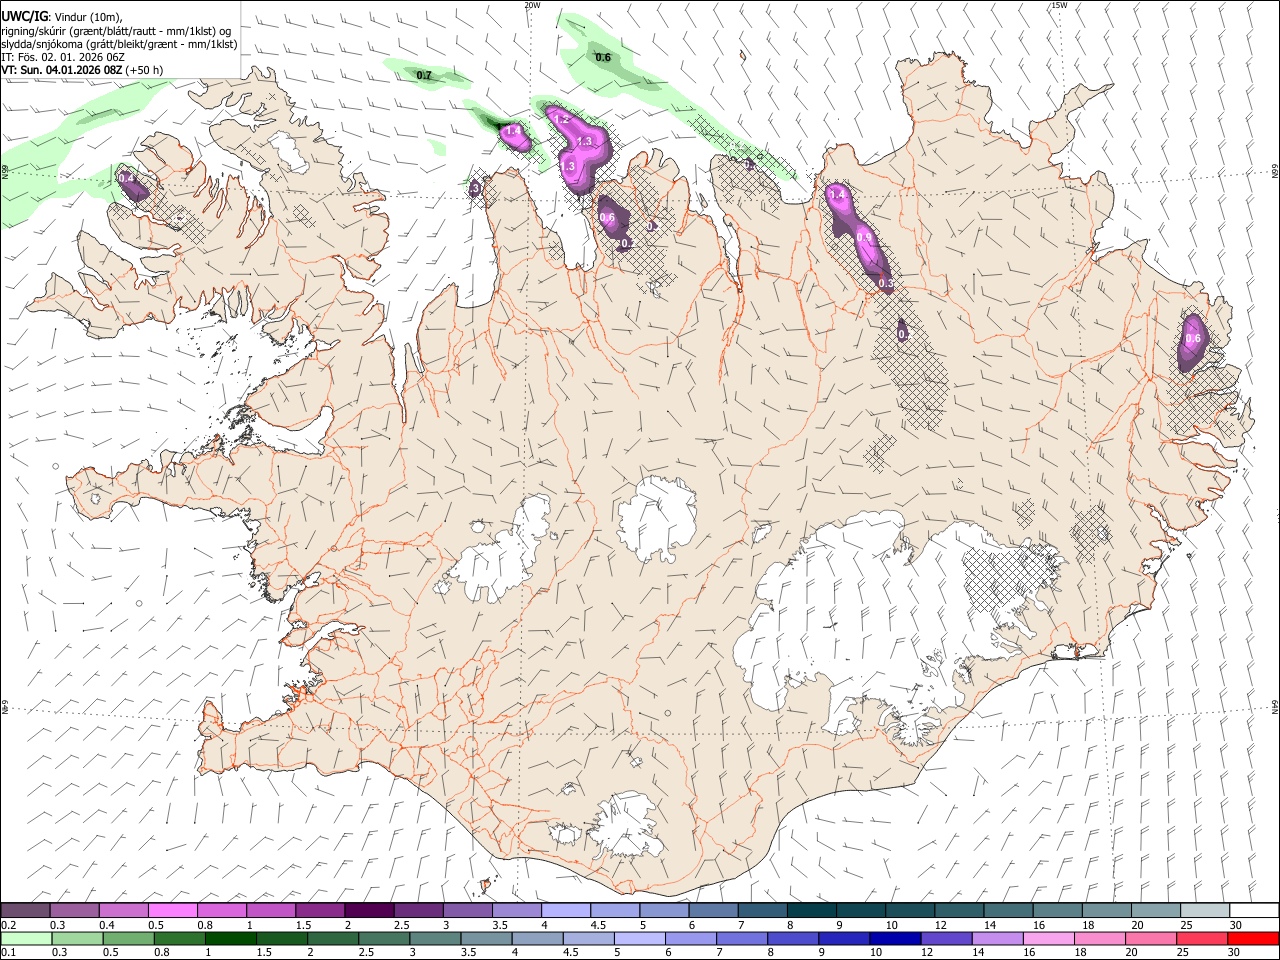This screenshot has width=1280, height=960.
Task: Pick the 9–10 royal blue rain swatch
Action: 844,939
